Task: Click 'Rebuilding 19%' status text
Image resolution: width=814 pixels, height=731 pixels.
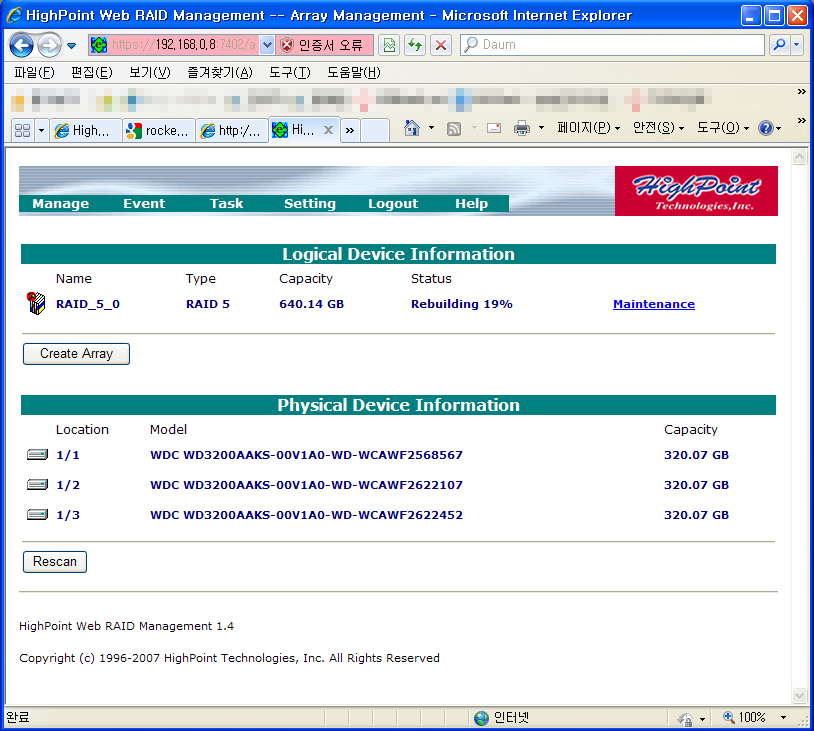Action: pos(462,304)
